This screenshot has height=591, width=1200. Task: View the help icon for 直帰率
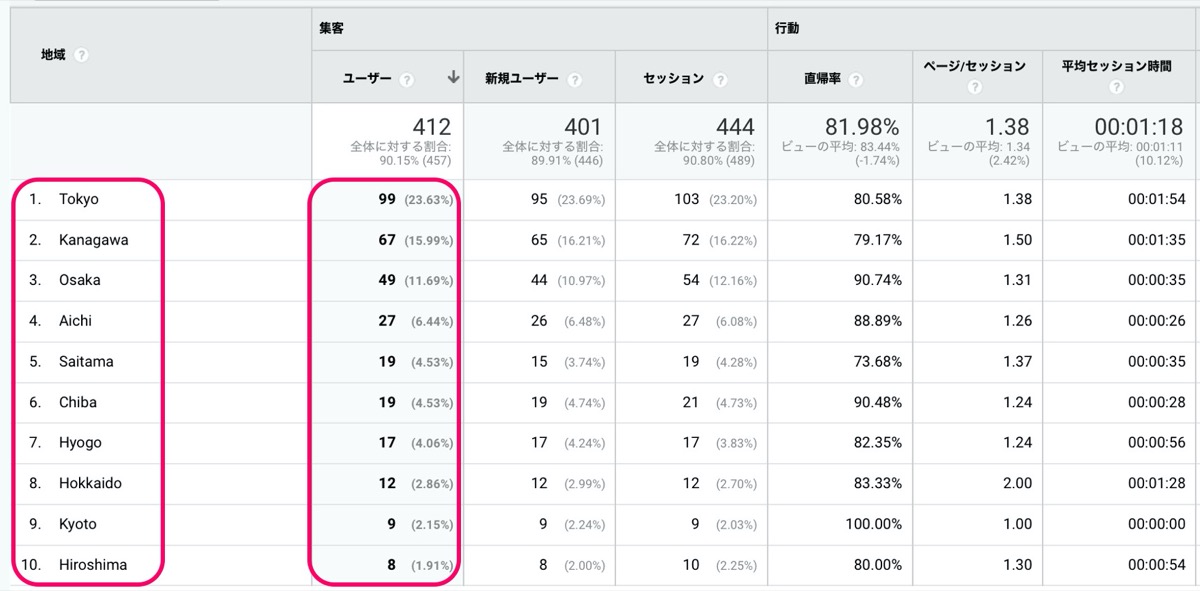pyautogui.click(x=856, y=79)
